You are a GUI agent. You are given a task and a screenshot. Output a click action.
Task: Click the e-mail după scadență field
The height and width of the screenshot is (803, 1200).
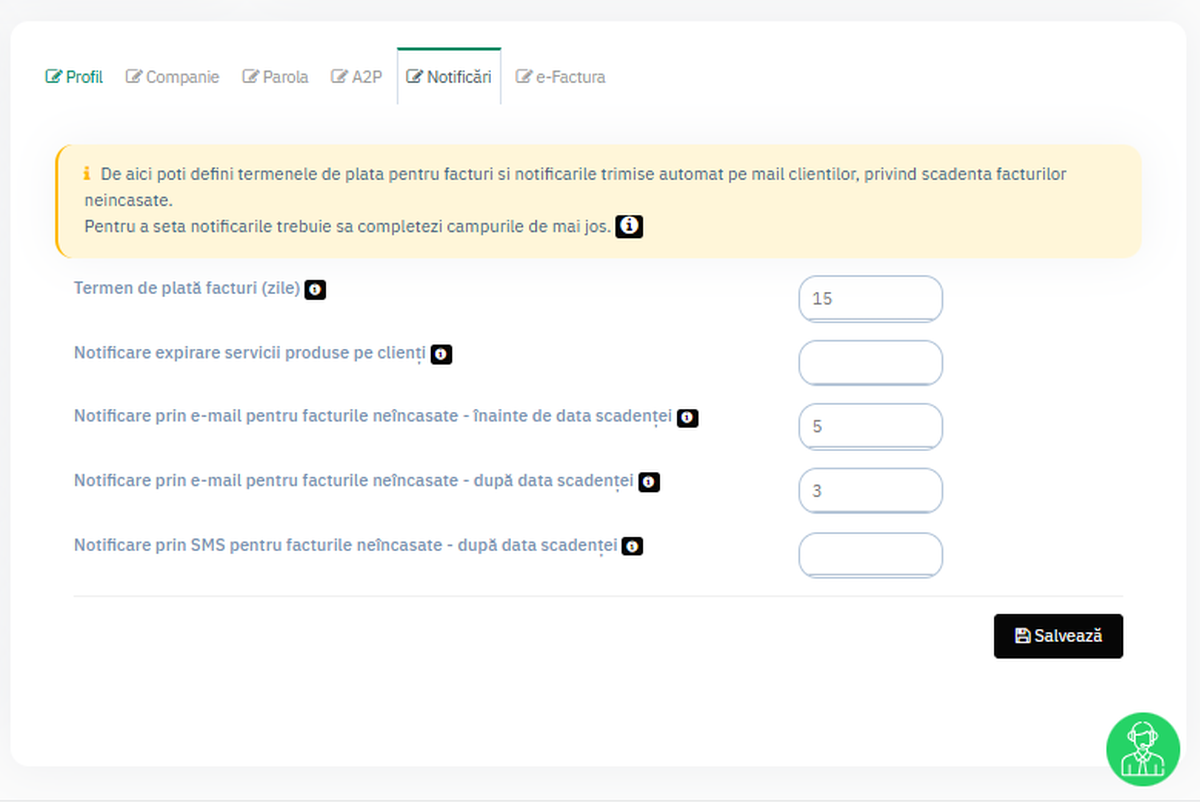tap(870, 491)
